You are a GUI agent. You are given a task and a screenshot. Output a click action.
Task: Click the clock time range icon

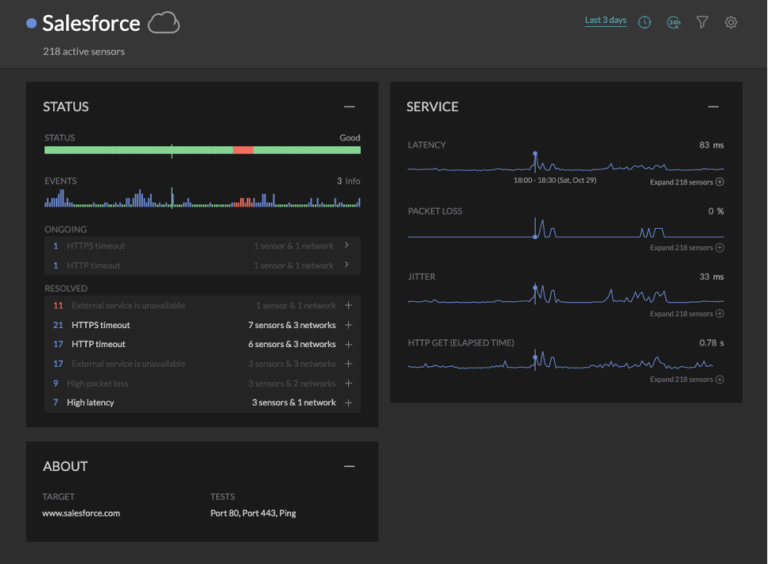(x=644, y=22)
